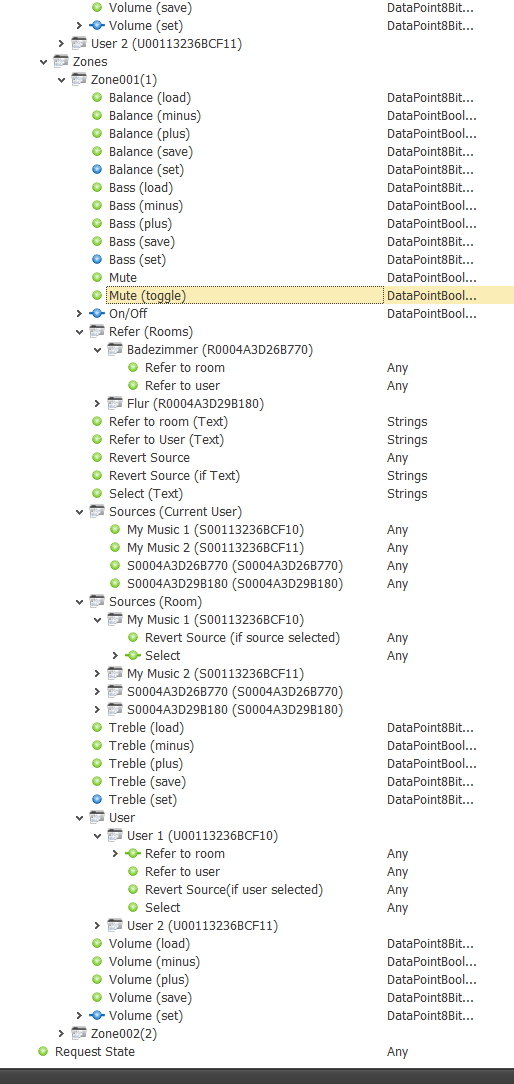Select the Volume (minus) datapoint

click(x=154, y=961)
